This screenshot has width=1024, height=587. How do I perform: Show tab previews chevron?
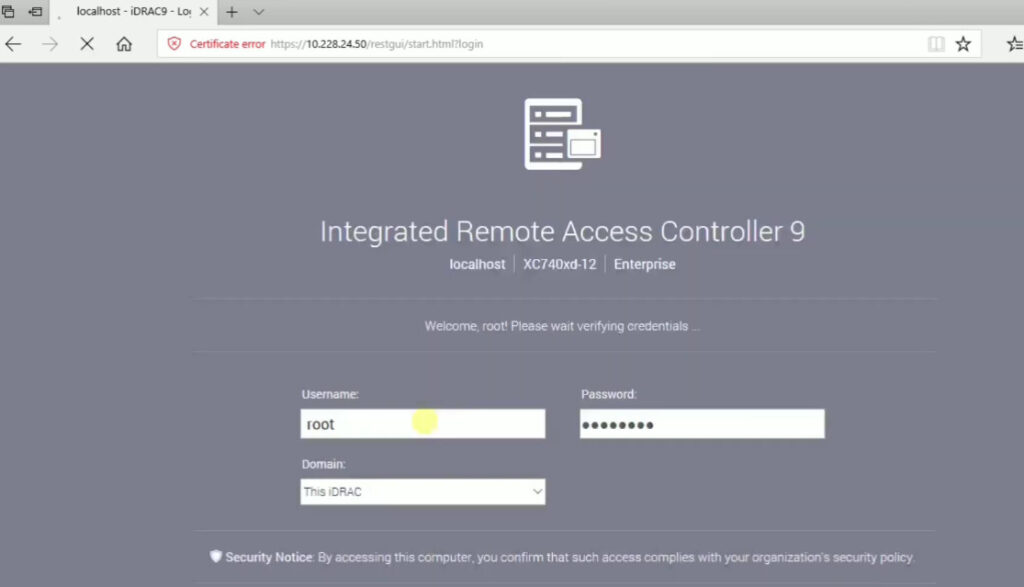pyautogui.click(x=259, y=12)
